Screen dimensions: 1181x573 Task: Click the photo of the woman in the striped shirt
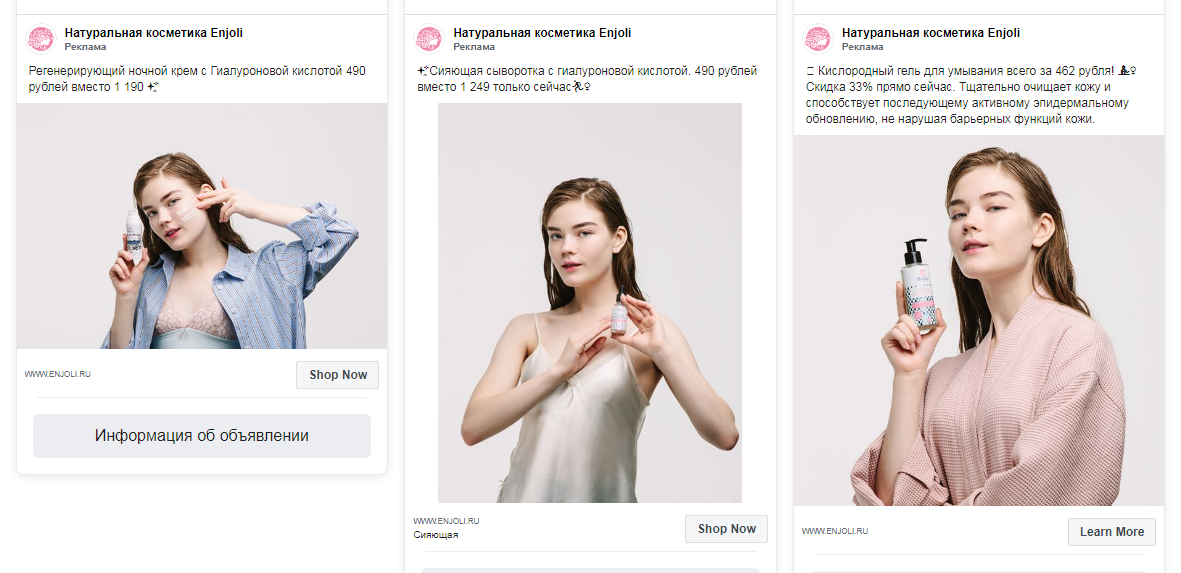pos(202,226)
